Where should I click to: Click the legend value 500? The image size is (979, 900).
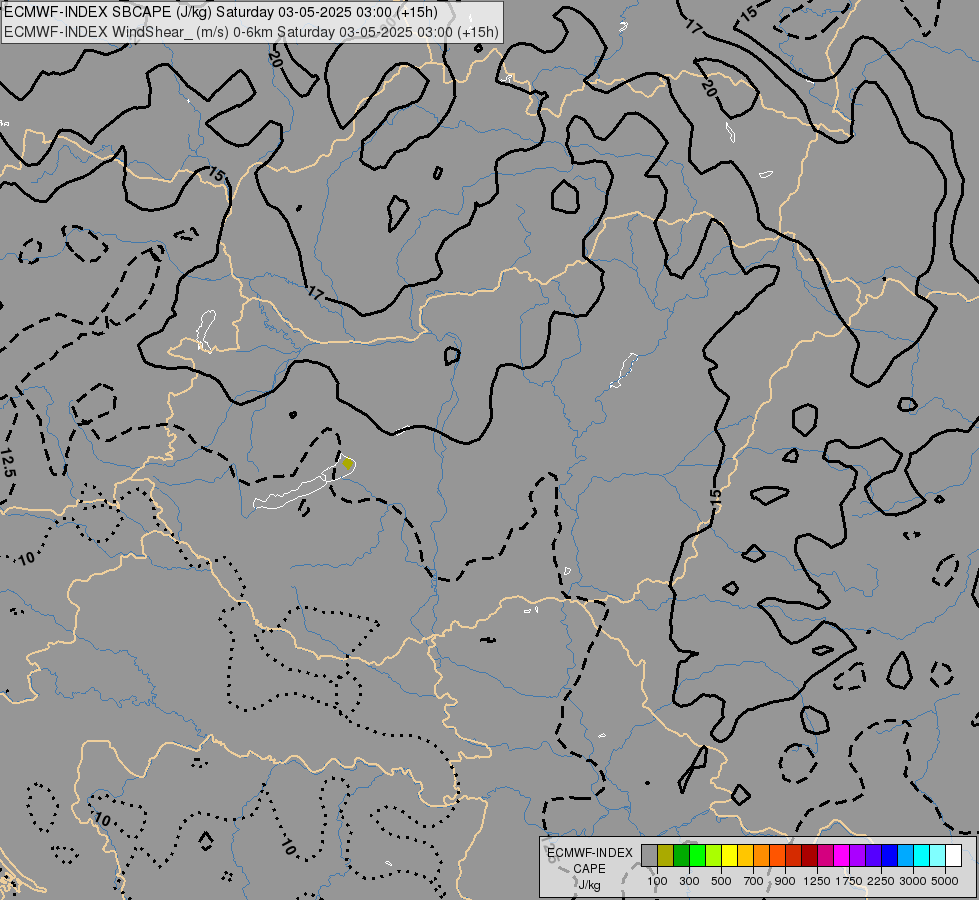coord(721,881)
